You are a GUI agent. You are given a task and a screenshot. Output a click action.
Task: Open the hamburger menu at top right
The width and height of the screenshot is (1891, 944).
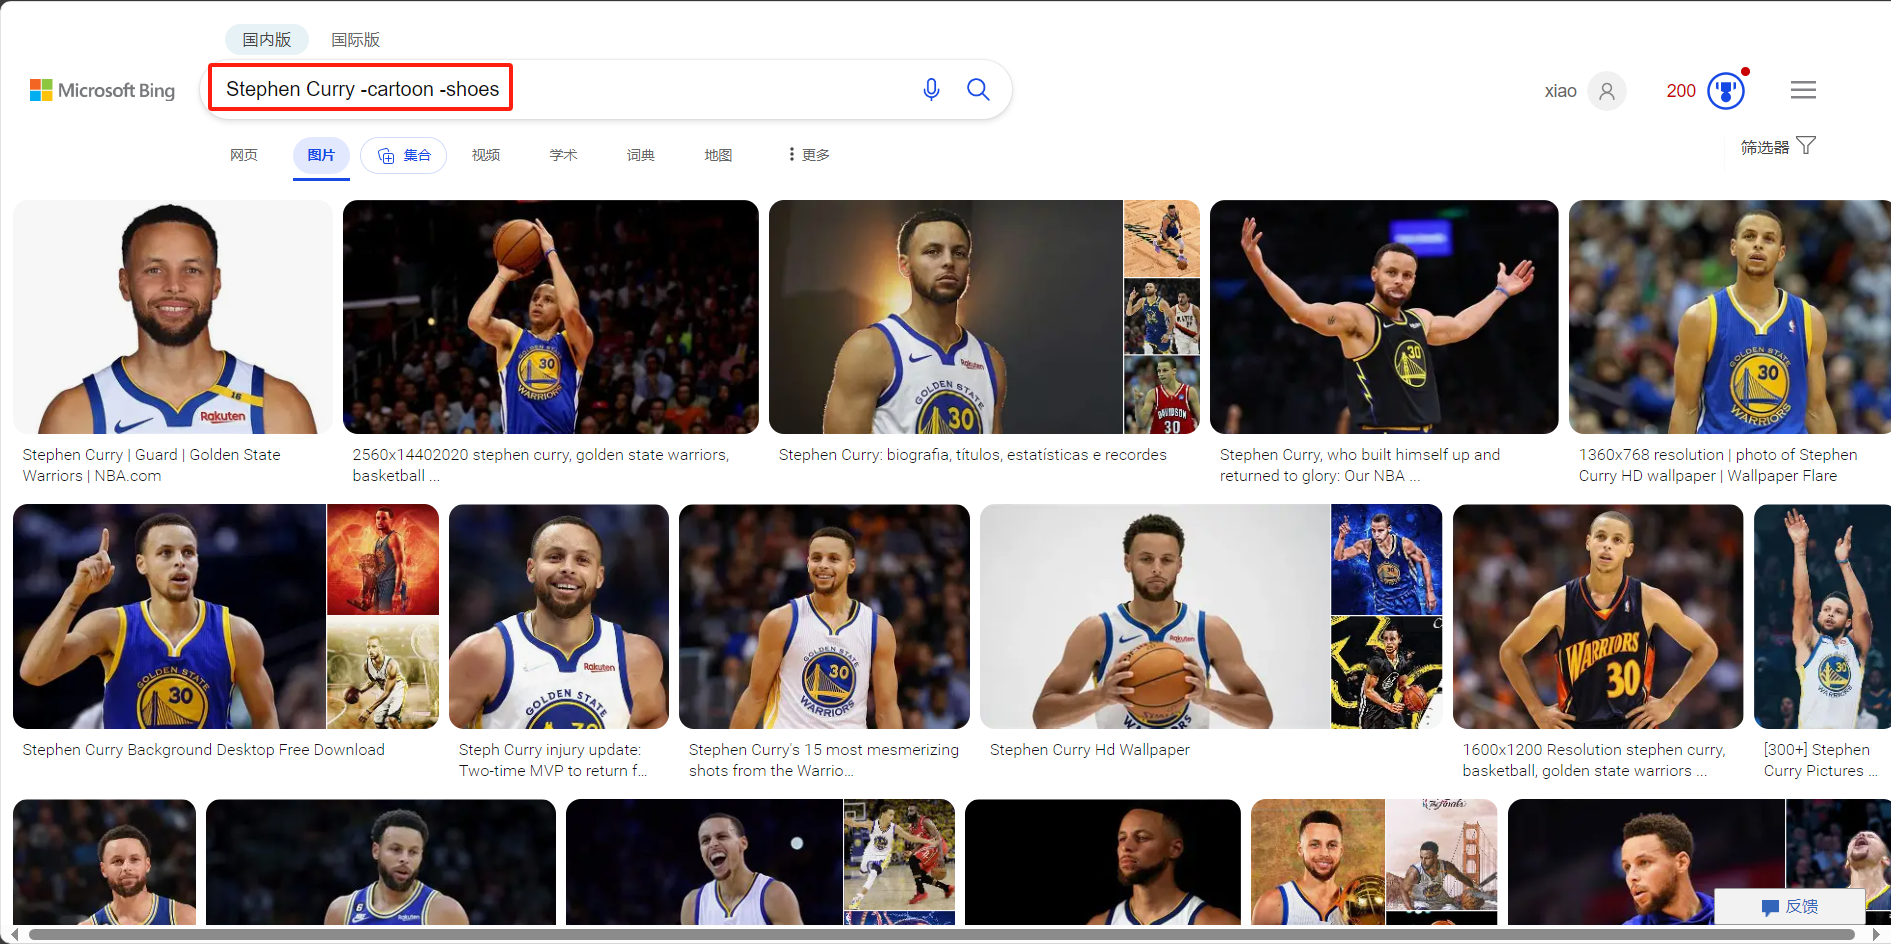1803,89
